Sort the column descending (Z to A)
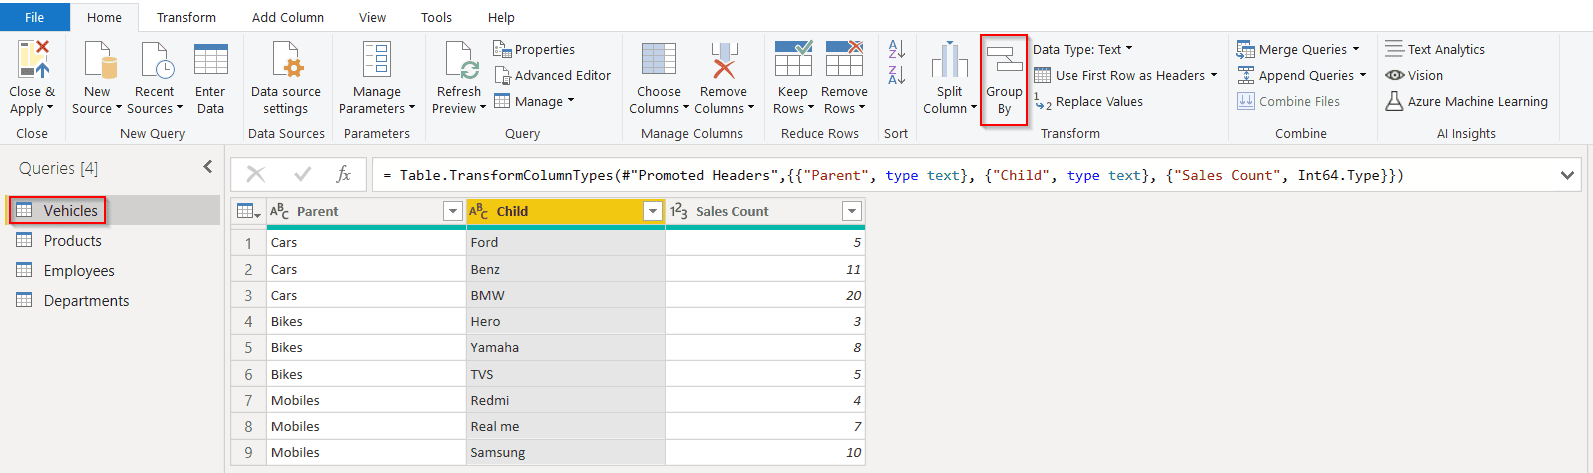Image resolution: width=1593 pixels, height=473 pixels. pyautogui.click(x=897, y=75)
